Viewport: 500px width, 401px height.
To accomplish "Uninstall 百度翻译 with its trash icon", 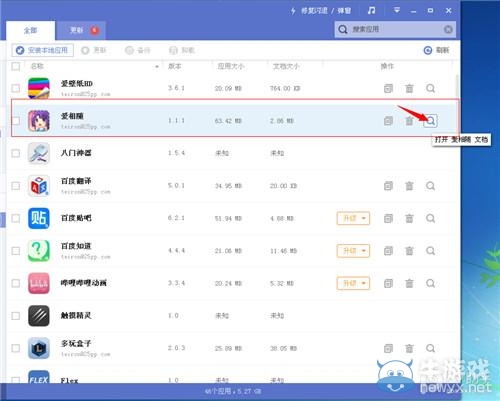I will [409, 186].
